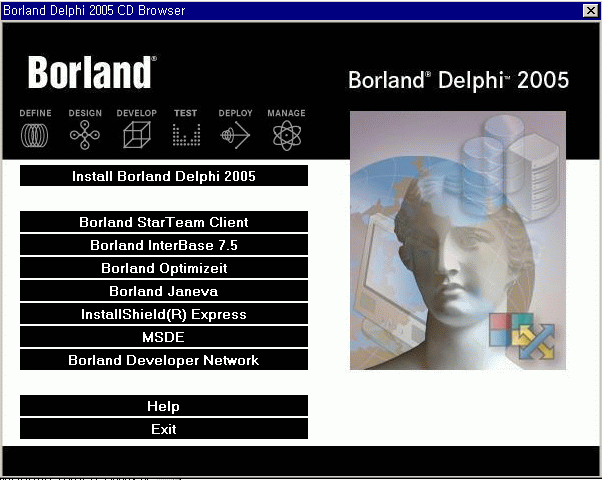Image resolution: width=602 pixels, height=480 pixels.
Task: Select the MSDE install option
Action: [x=164, y=337]
